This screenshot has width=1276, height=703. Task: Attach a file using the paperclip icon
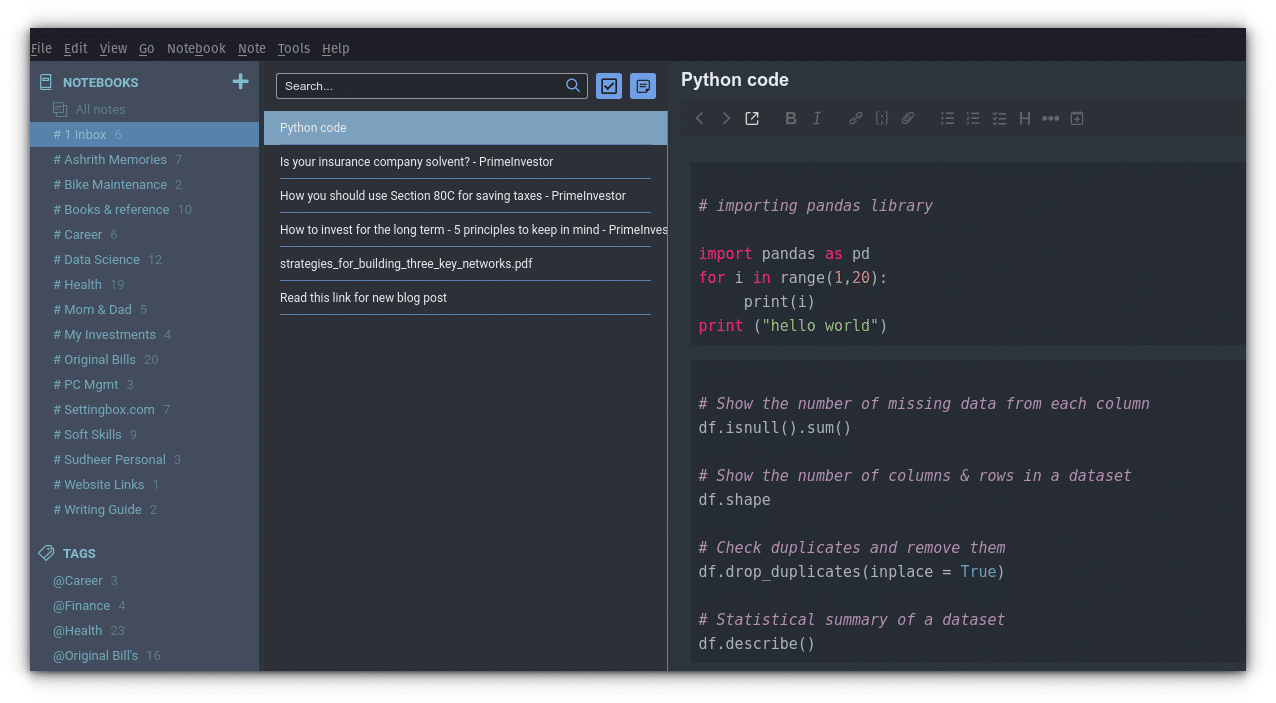(x=908, y=118)
